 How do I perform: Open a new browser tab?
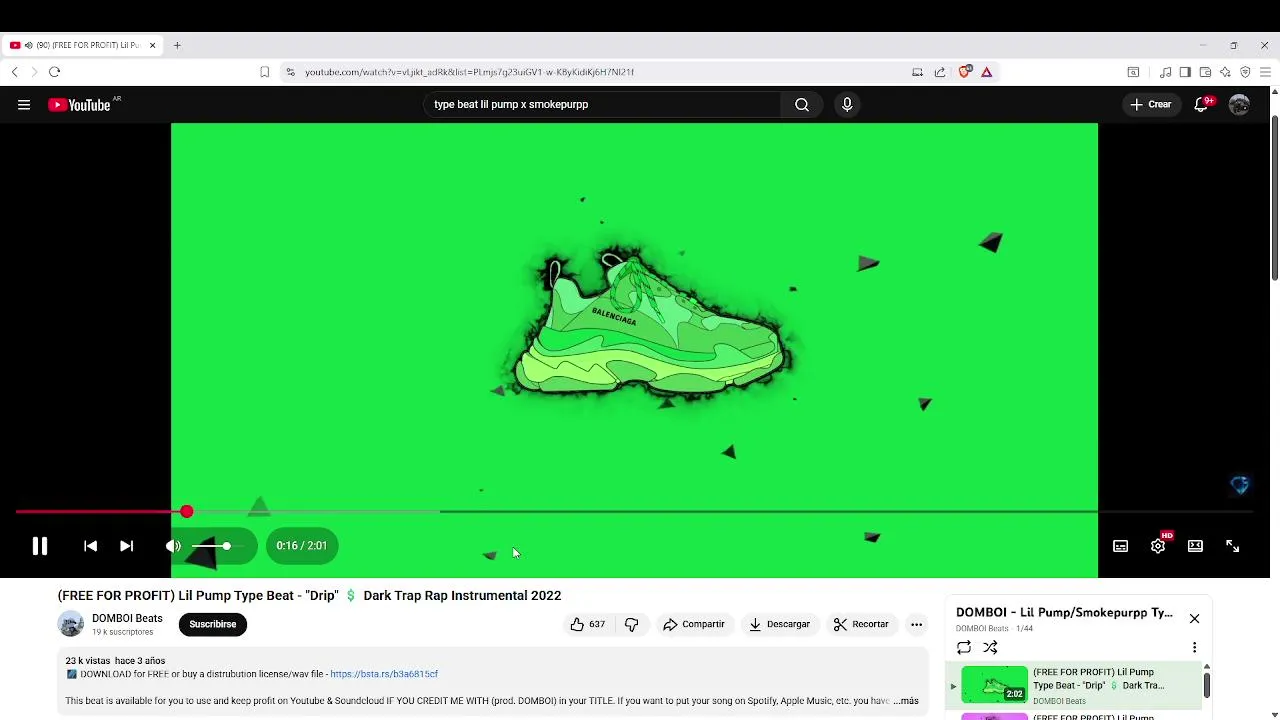tap(177, 45)
